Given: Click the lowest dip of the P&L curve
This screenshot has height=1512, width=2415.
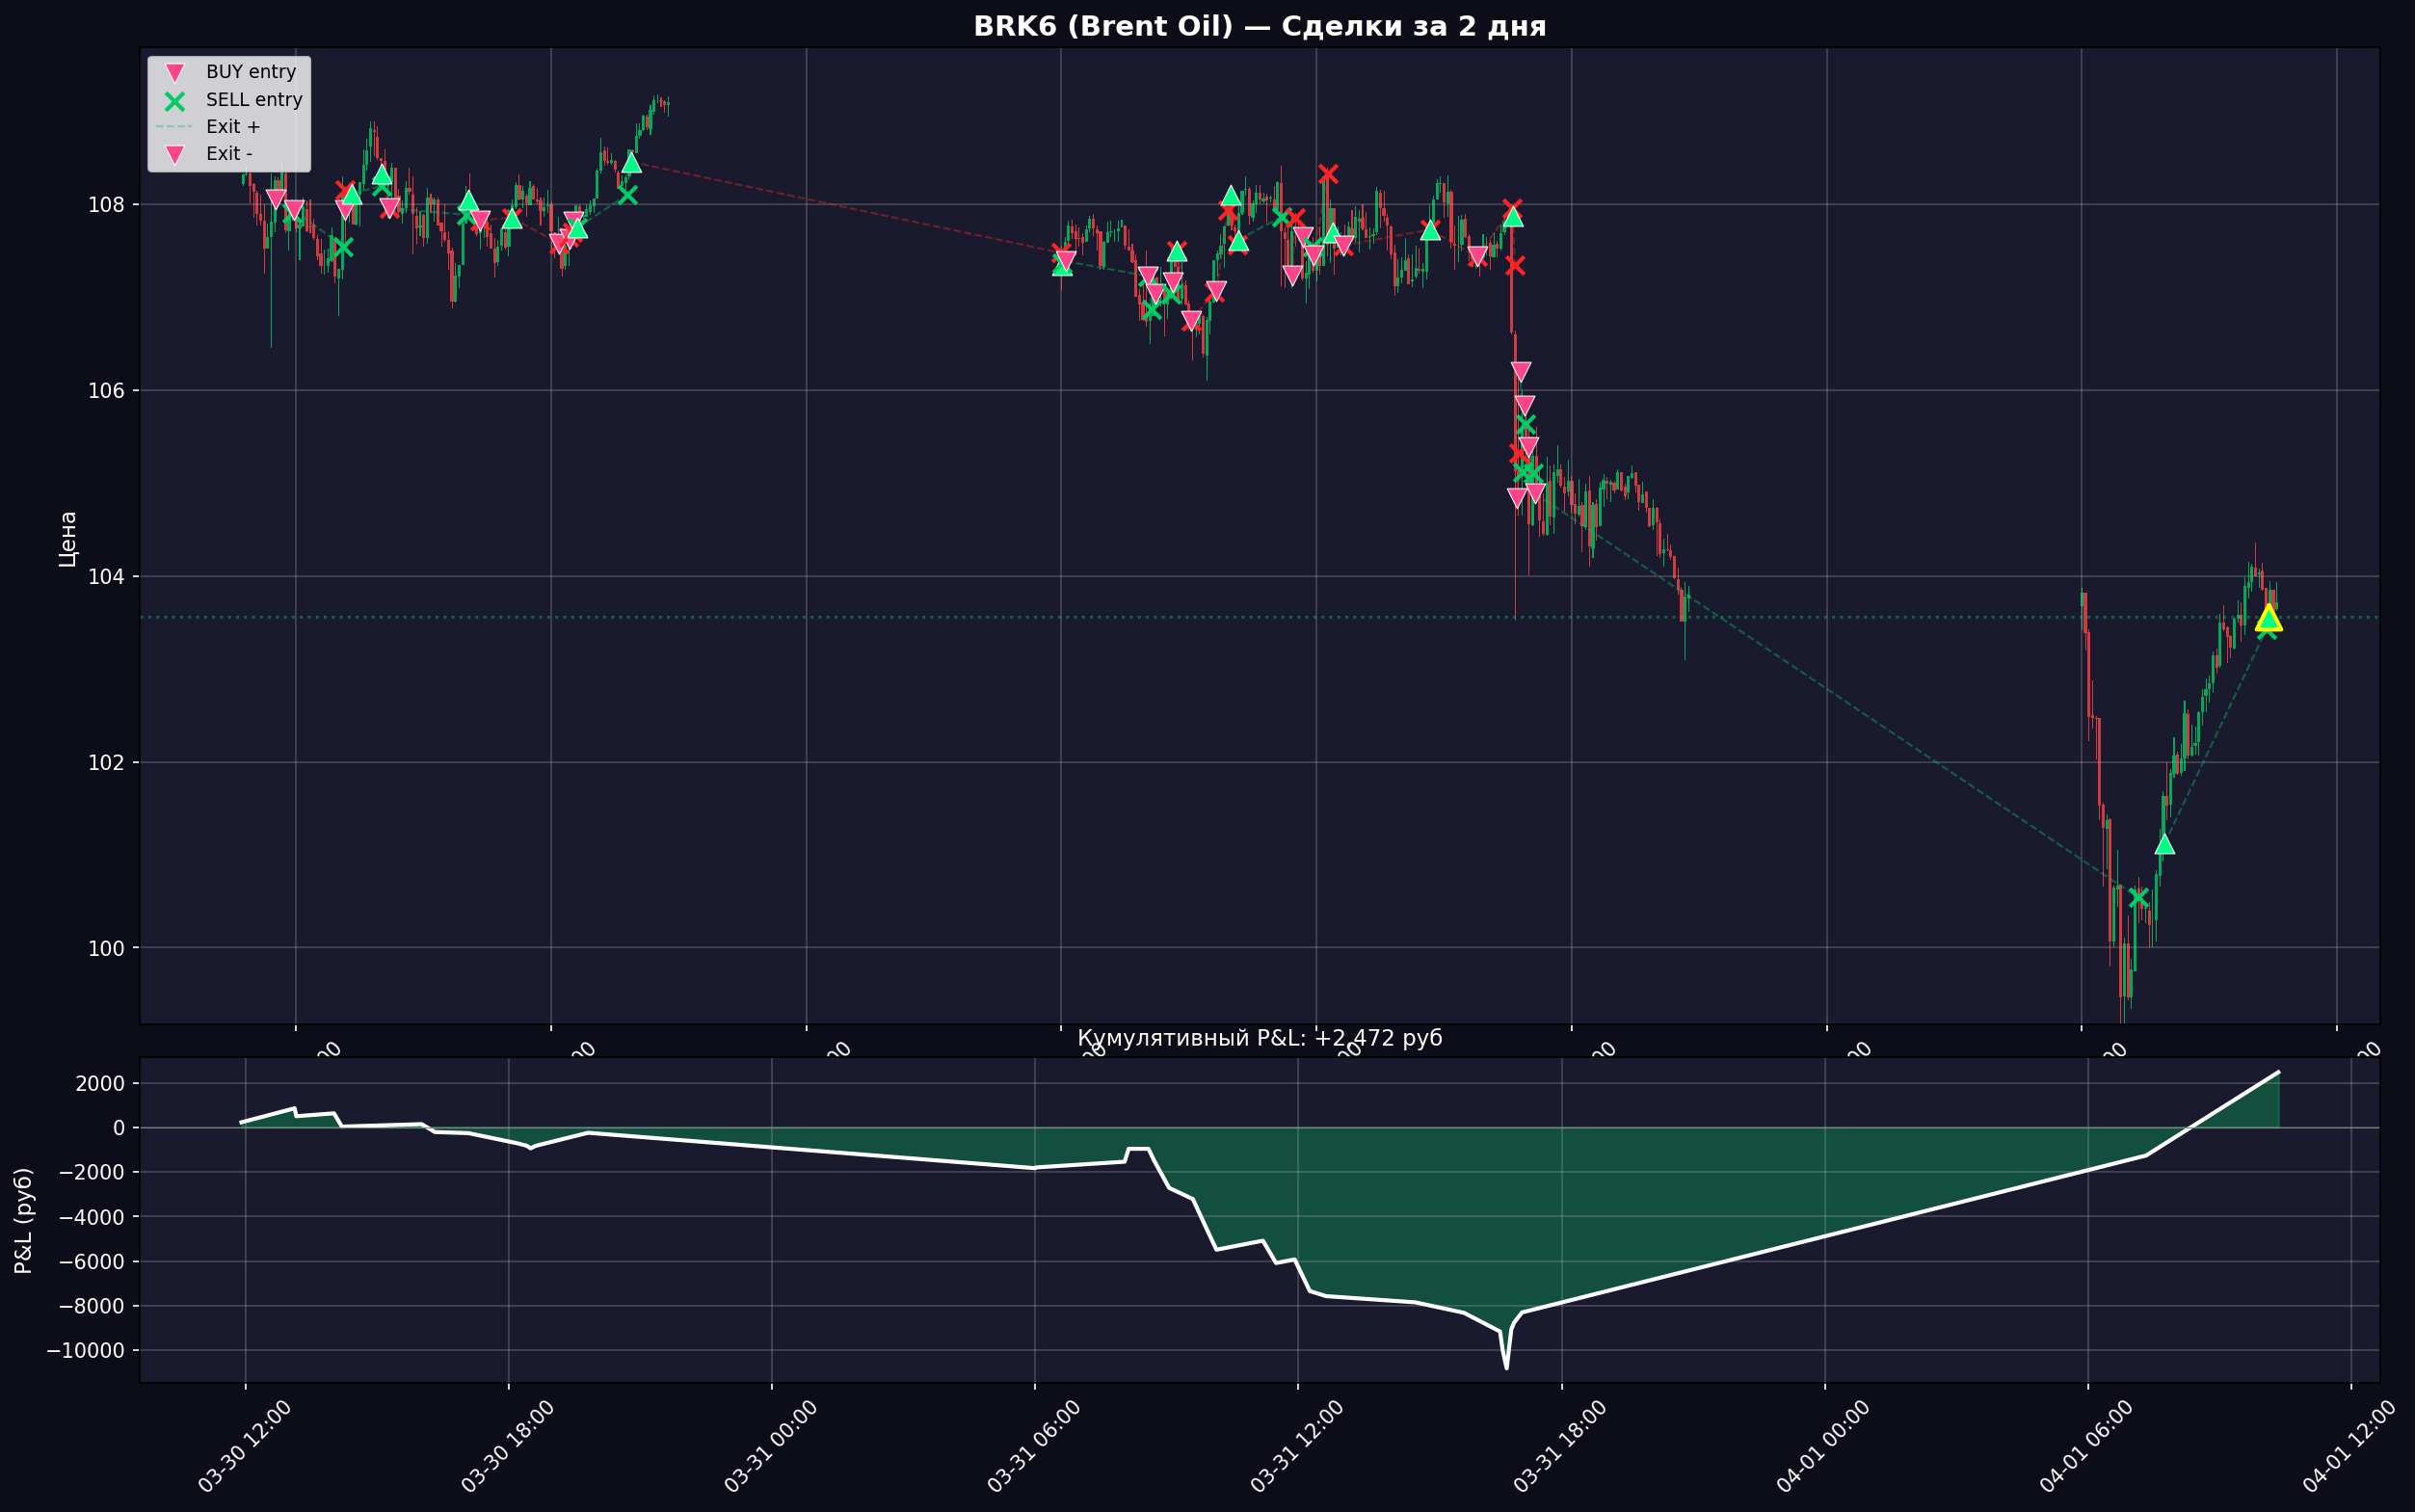Looking at the screenshot, I should coord(1506,1367).
